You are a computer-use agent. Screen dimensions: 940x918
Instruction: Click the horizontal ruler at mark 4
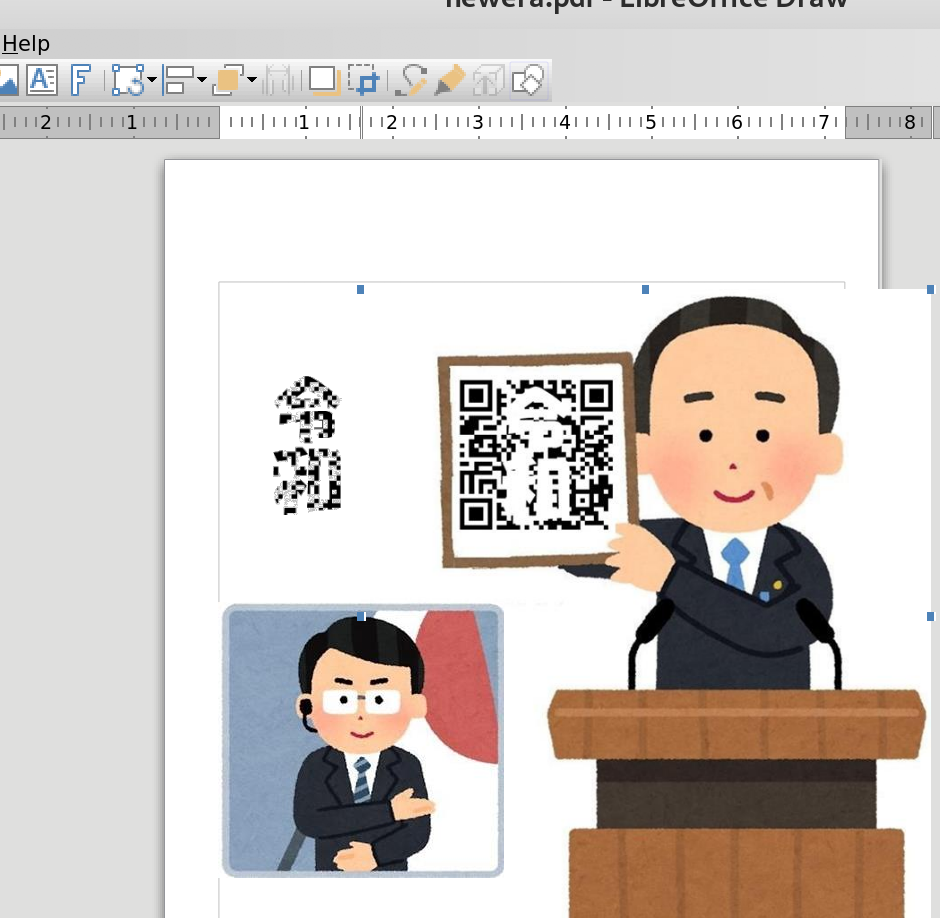564,122
